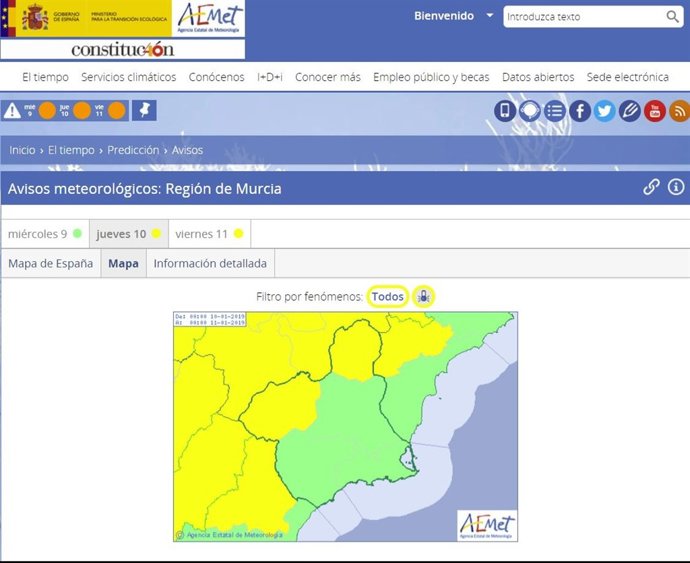Open the mobile apps icon
690x563 pixels.
[x=505, y=110]
